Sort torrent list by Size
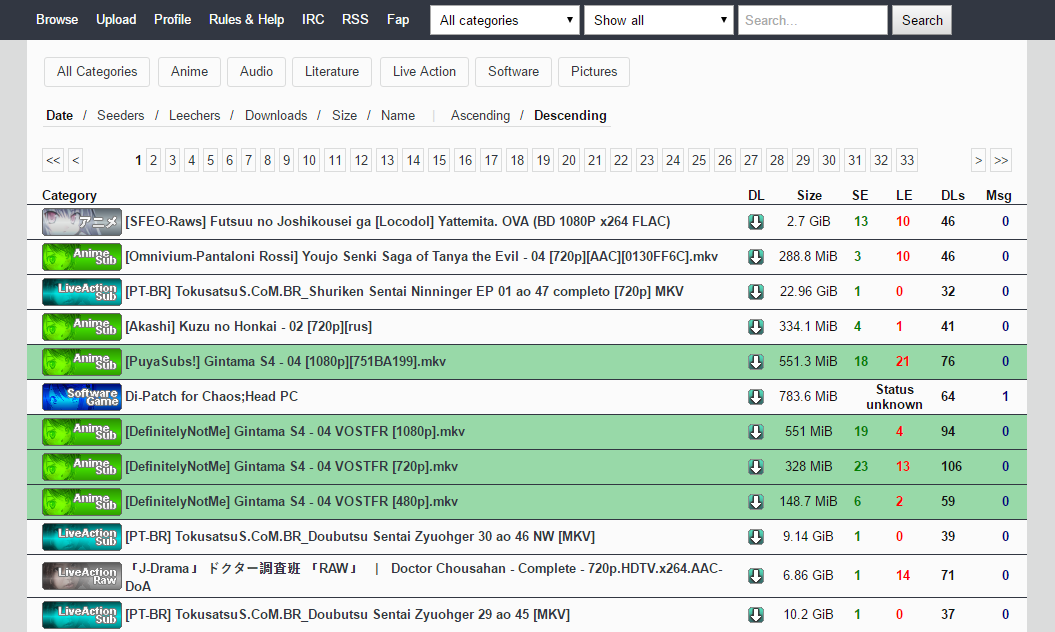Viewport: 1055px width, 632px height. (x=344, y=115)
